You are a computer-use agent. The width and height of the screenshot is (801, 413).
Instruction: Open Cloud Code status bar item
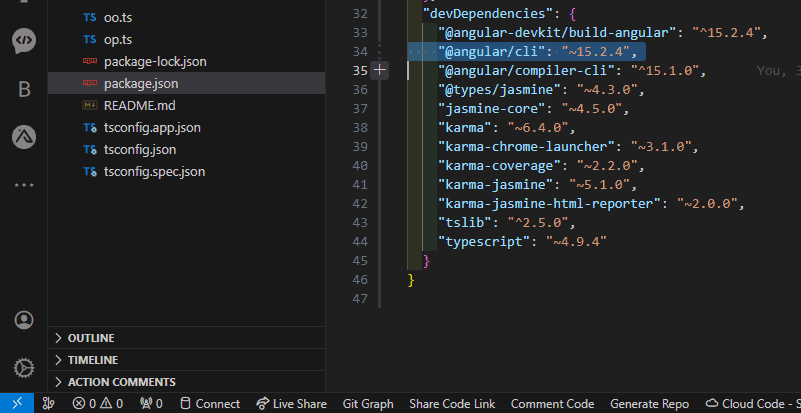[752, 403]
